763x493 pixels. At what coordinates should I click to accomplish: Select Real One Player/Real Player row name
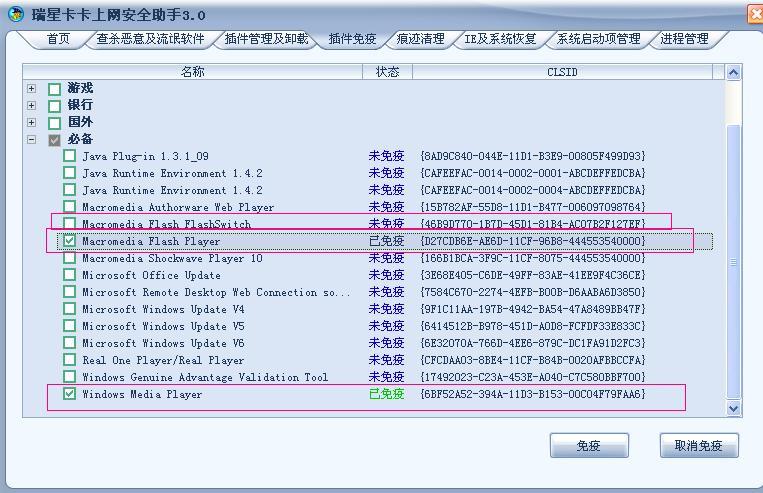[x=163, y=360]
